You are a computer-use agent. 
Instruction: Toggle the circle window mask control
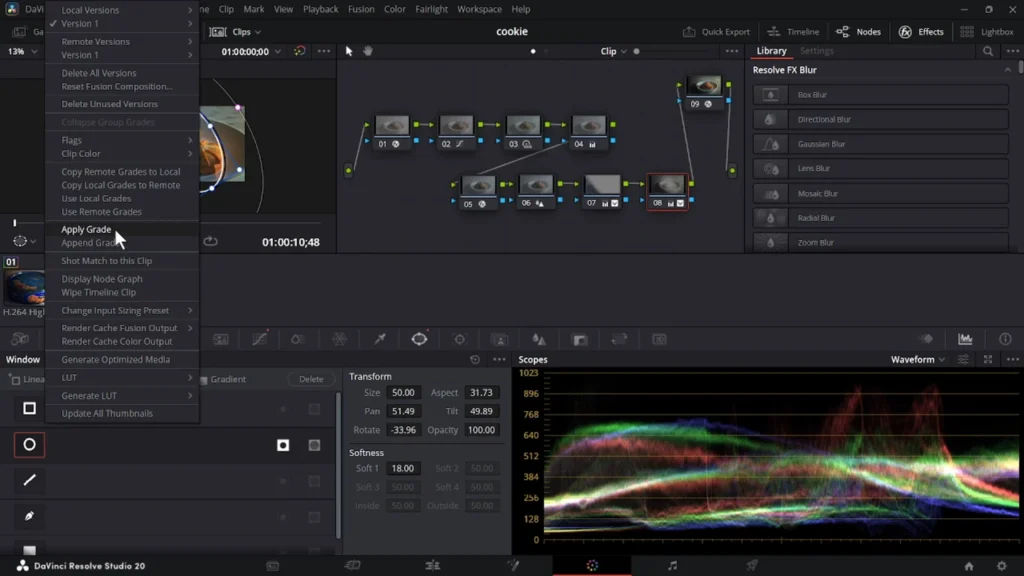coord(314,445)
